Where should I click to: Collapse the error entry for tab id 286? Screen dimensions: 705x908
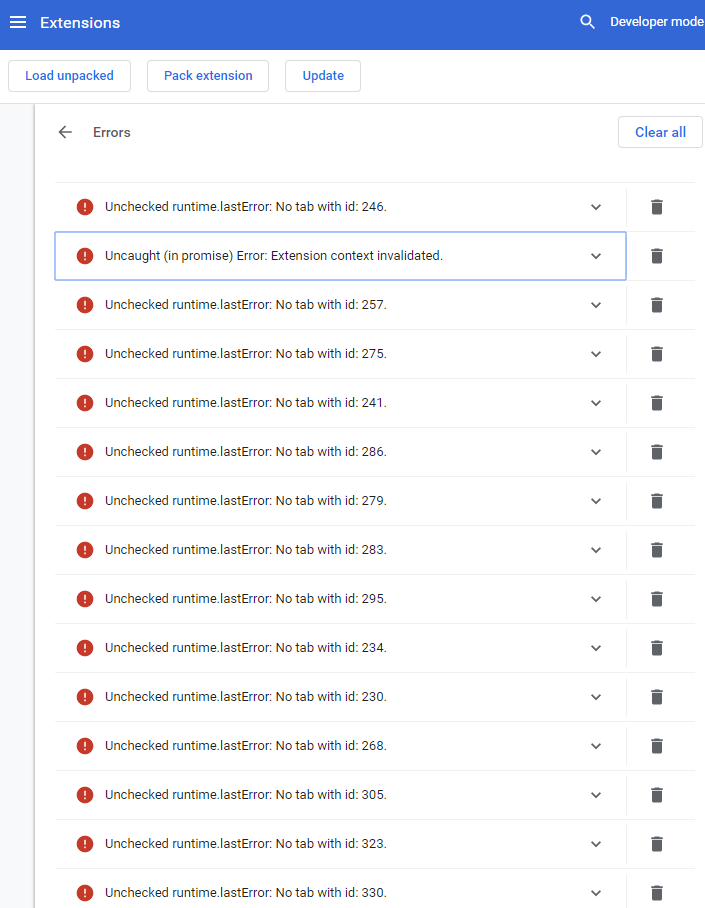[596, 452]
